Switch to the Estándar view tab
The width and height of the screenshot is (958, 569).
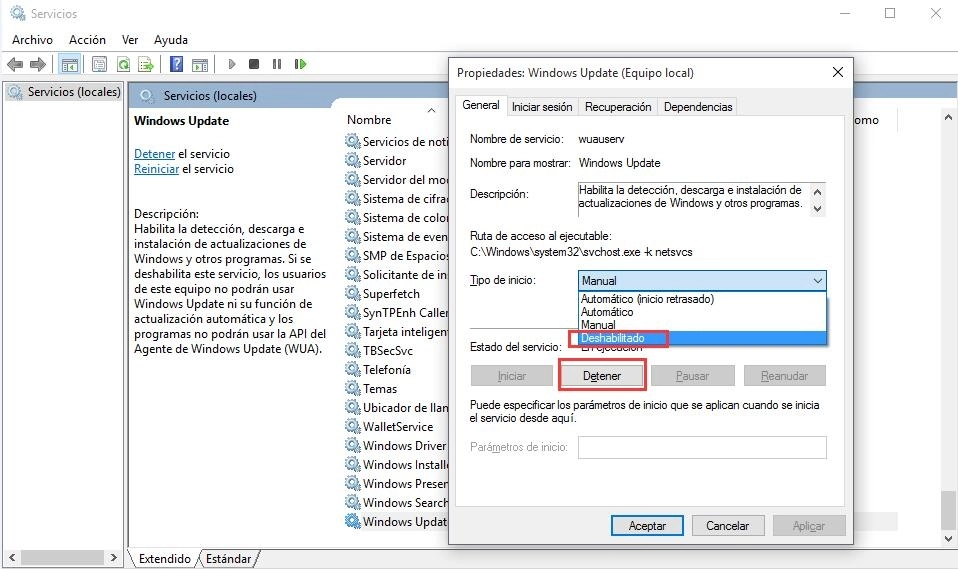pos(228,559)
